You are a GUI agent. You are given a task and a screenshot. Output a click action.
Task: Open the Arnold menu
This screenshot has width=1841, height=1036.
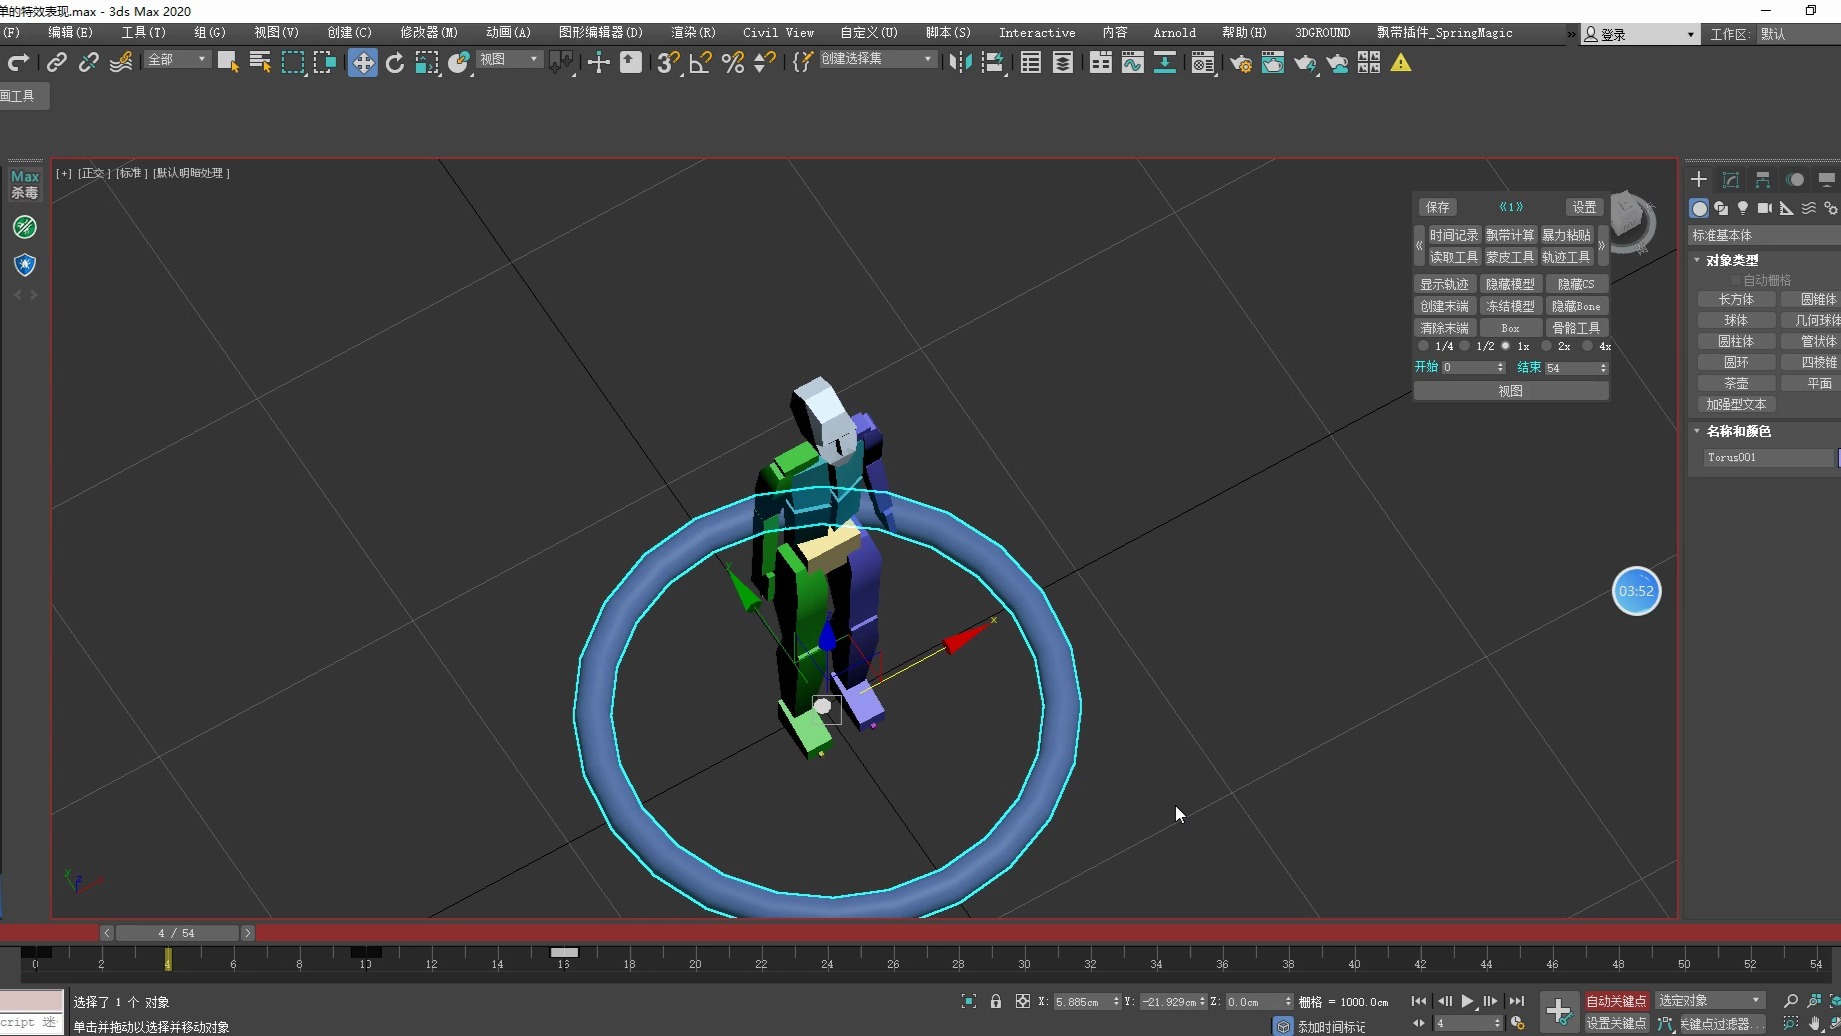point(1174,33)
